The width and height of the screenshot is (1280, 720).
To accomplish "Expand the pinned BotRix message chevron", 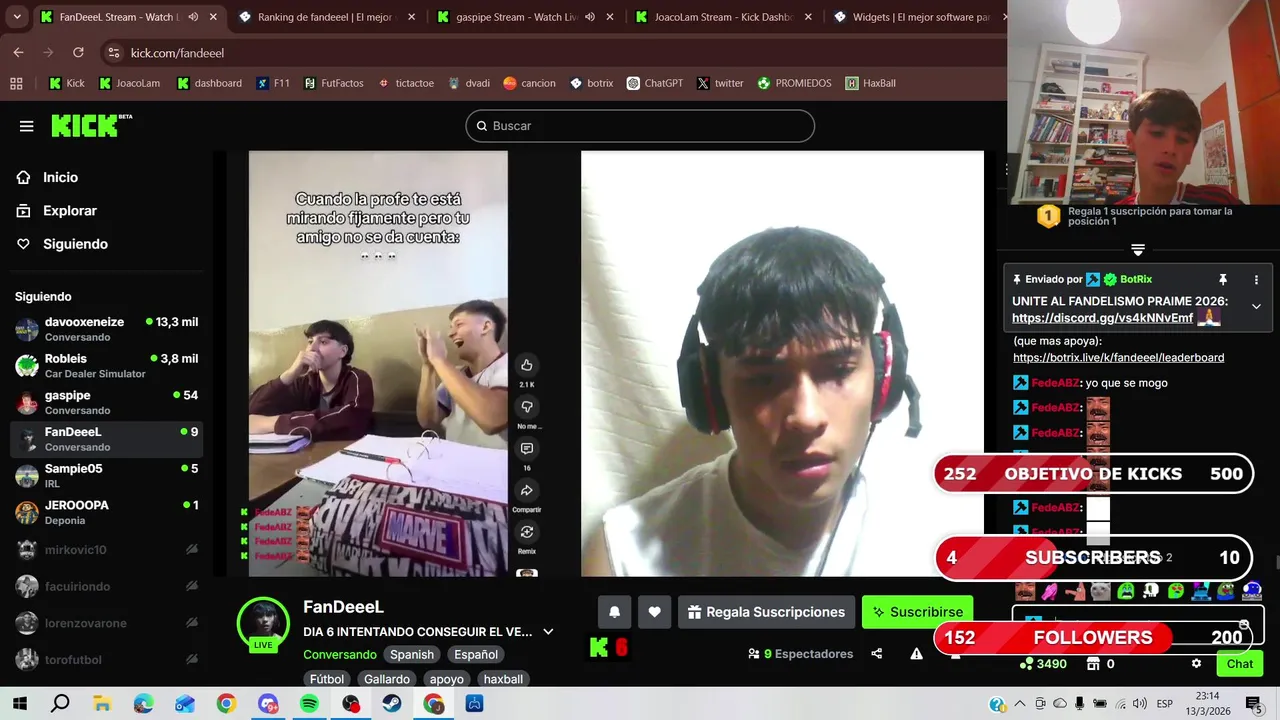I will (1256, 307).
